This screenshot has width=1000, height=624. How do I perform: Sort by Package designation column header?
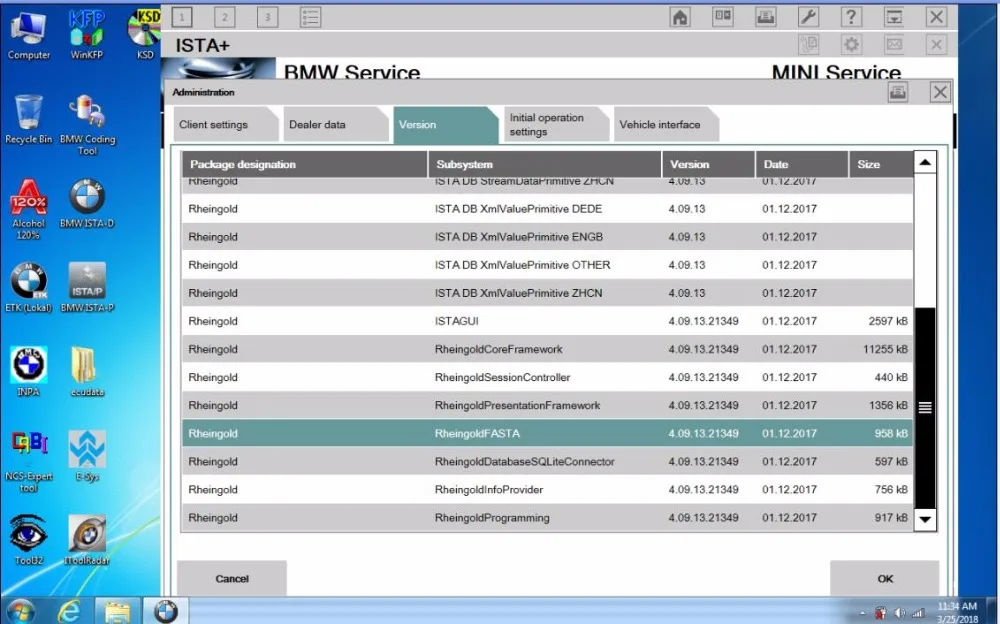click(304, 164)
